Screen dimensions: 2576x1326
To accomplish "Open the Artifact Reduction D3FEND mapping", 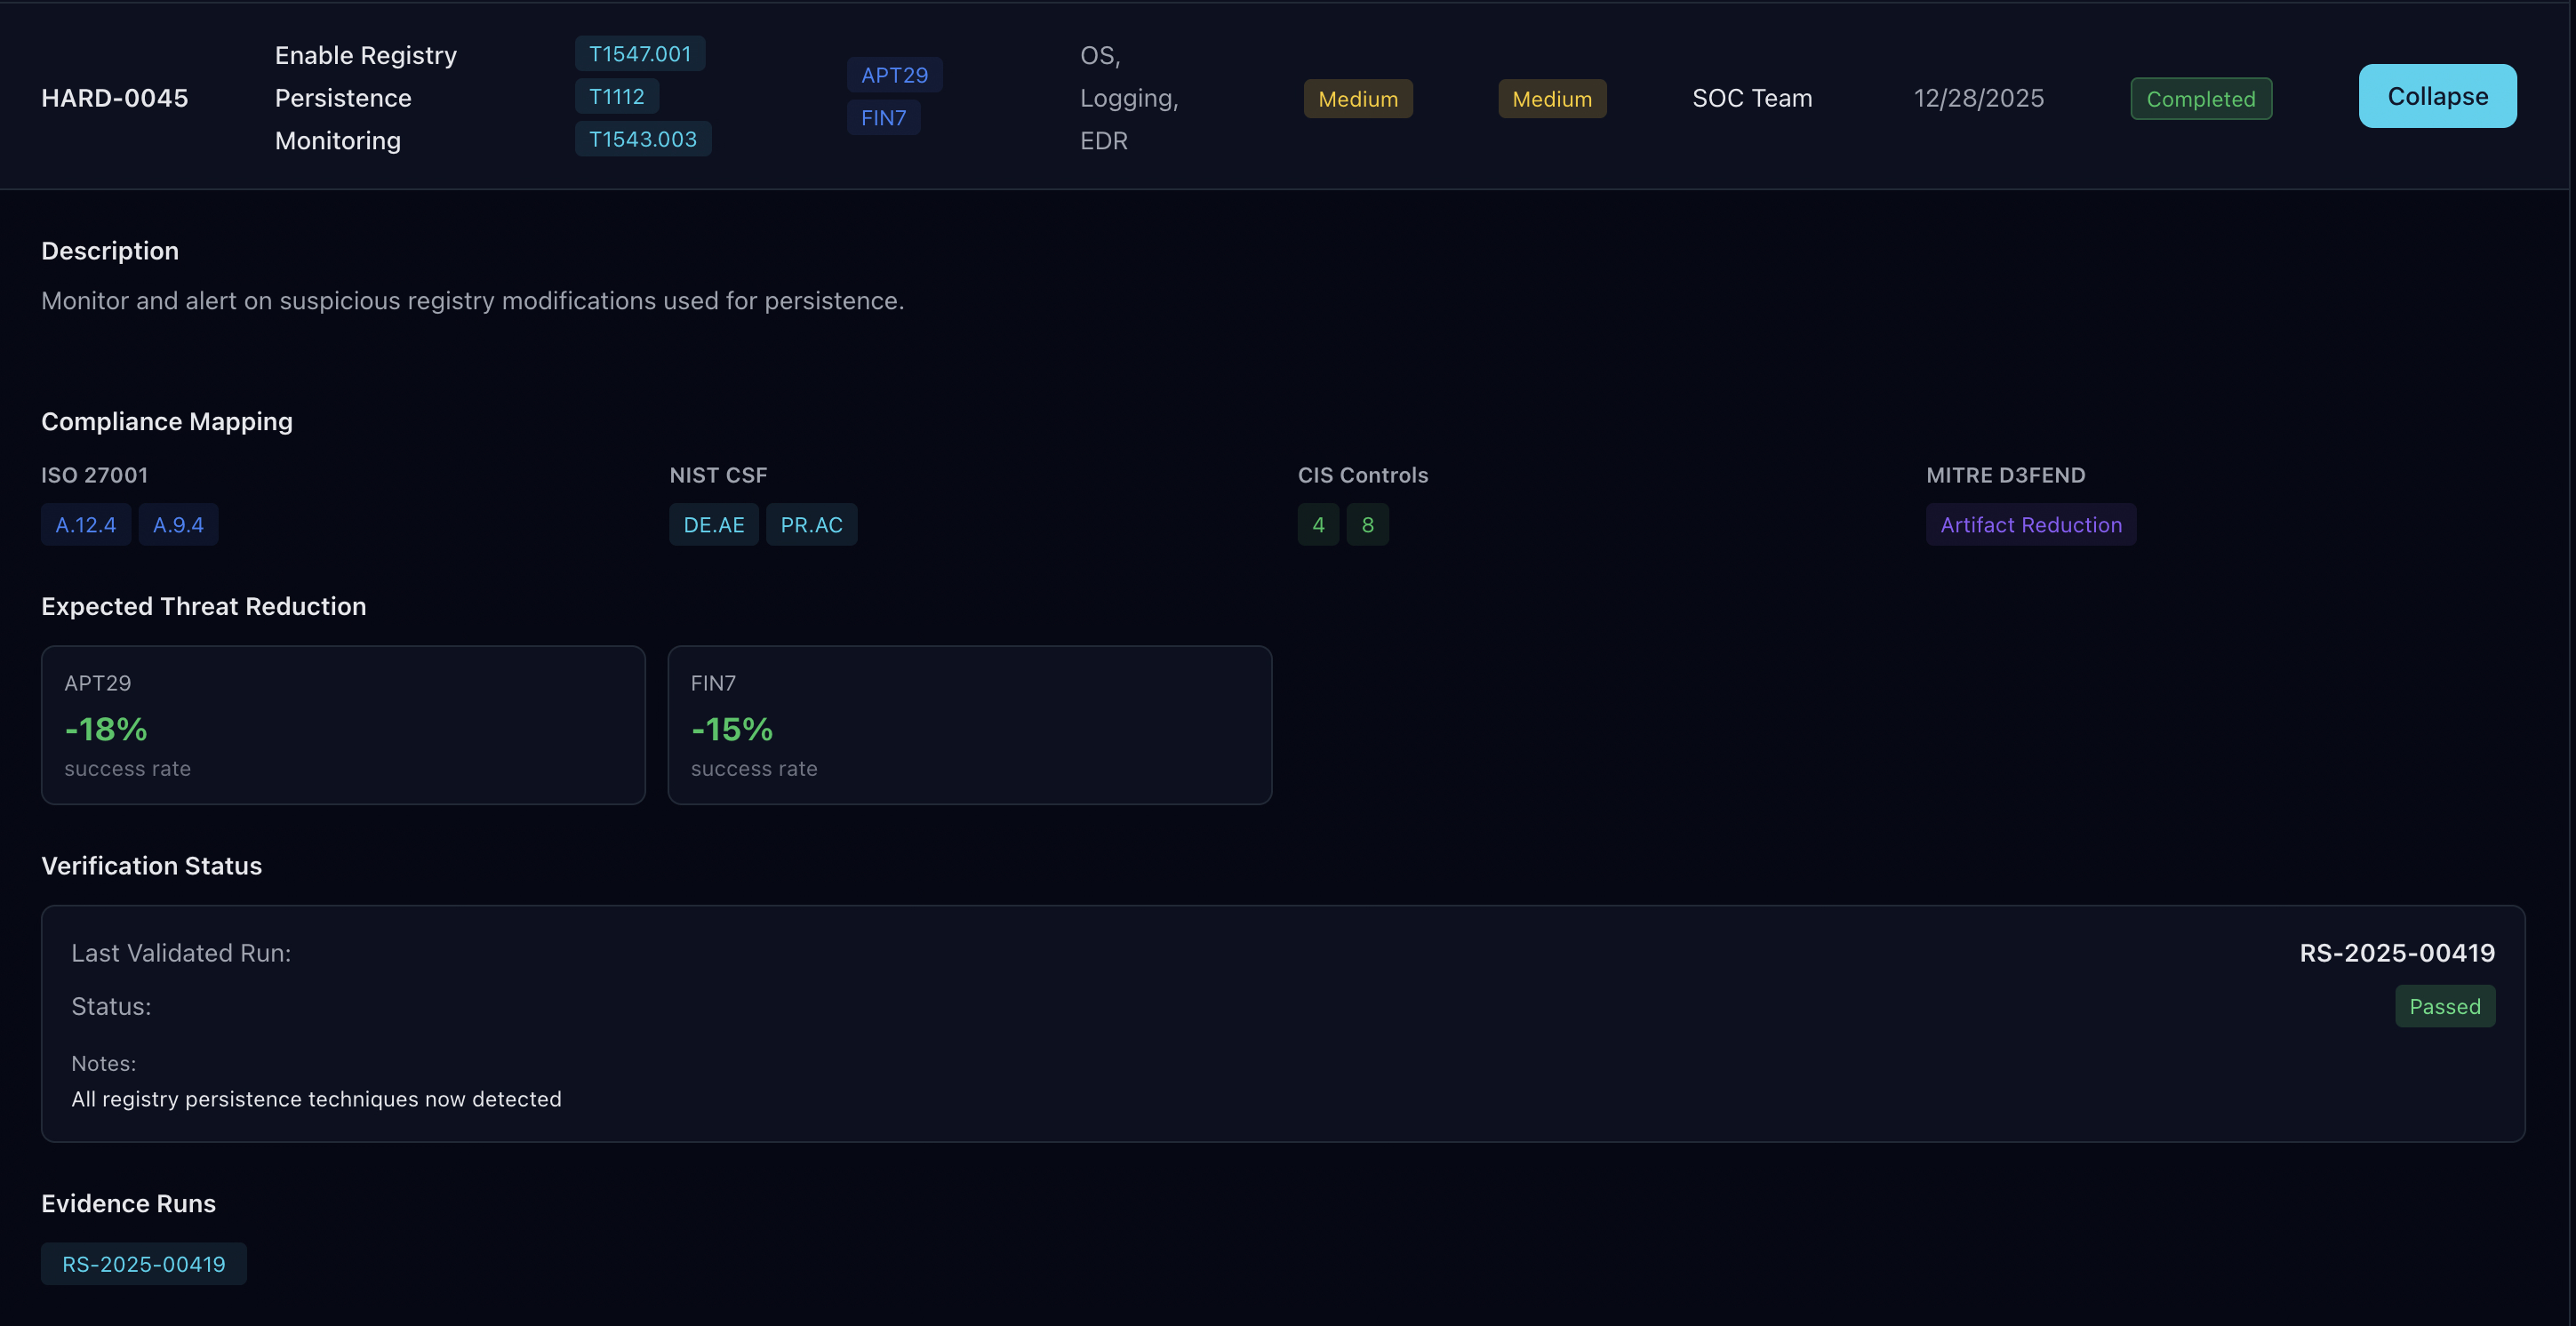I will coord(2030,524).
